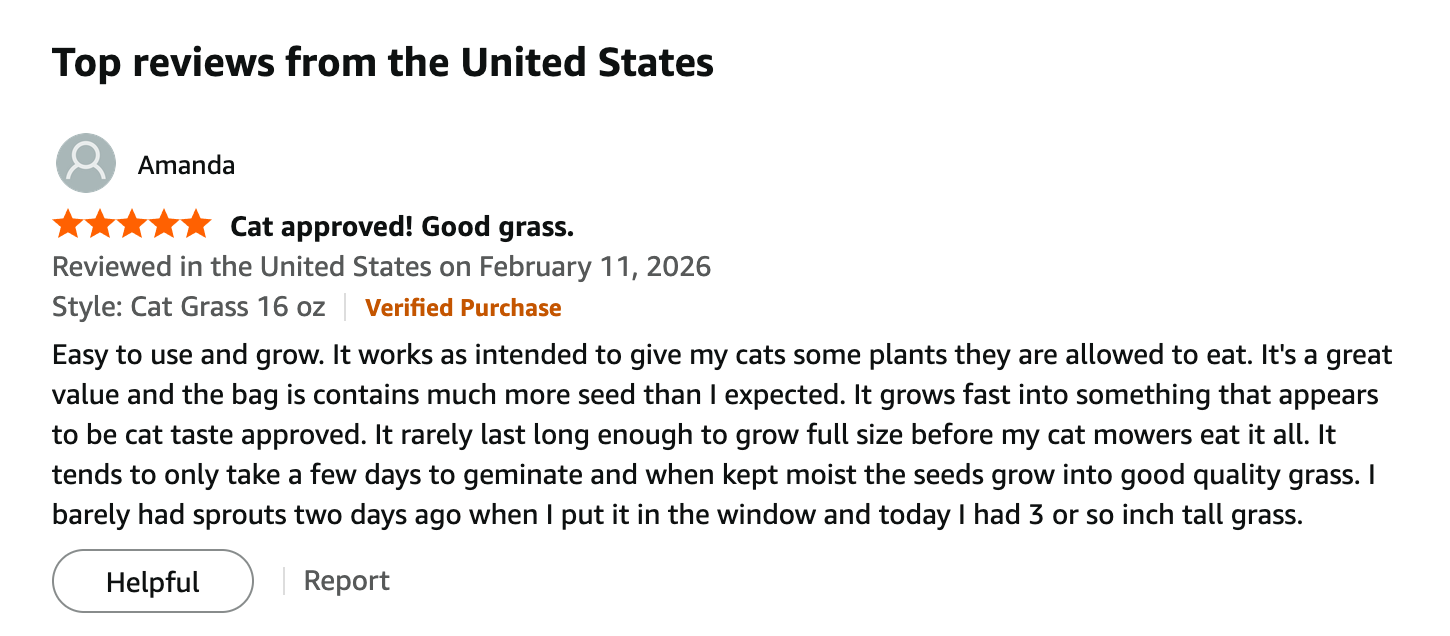Click the 'Style: Cat Grass 16 oz' text
The image size is (1450, 636).
point(189,307)
